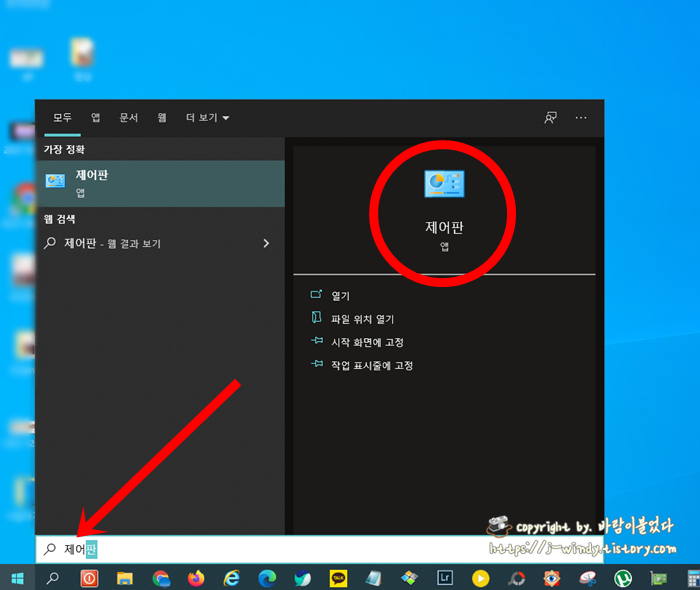Image resolution: width=700 pixels, height=590 pixels.
Task: Launch uTorrent from taskbar
Action: click(x=623, y=578)
